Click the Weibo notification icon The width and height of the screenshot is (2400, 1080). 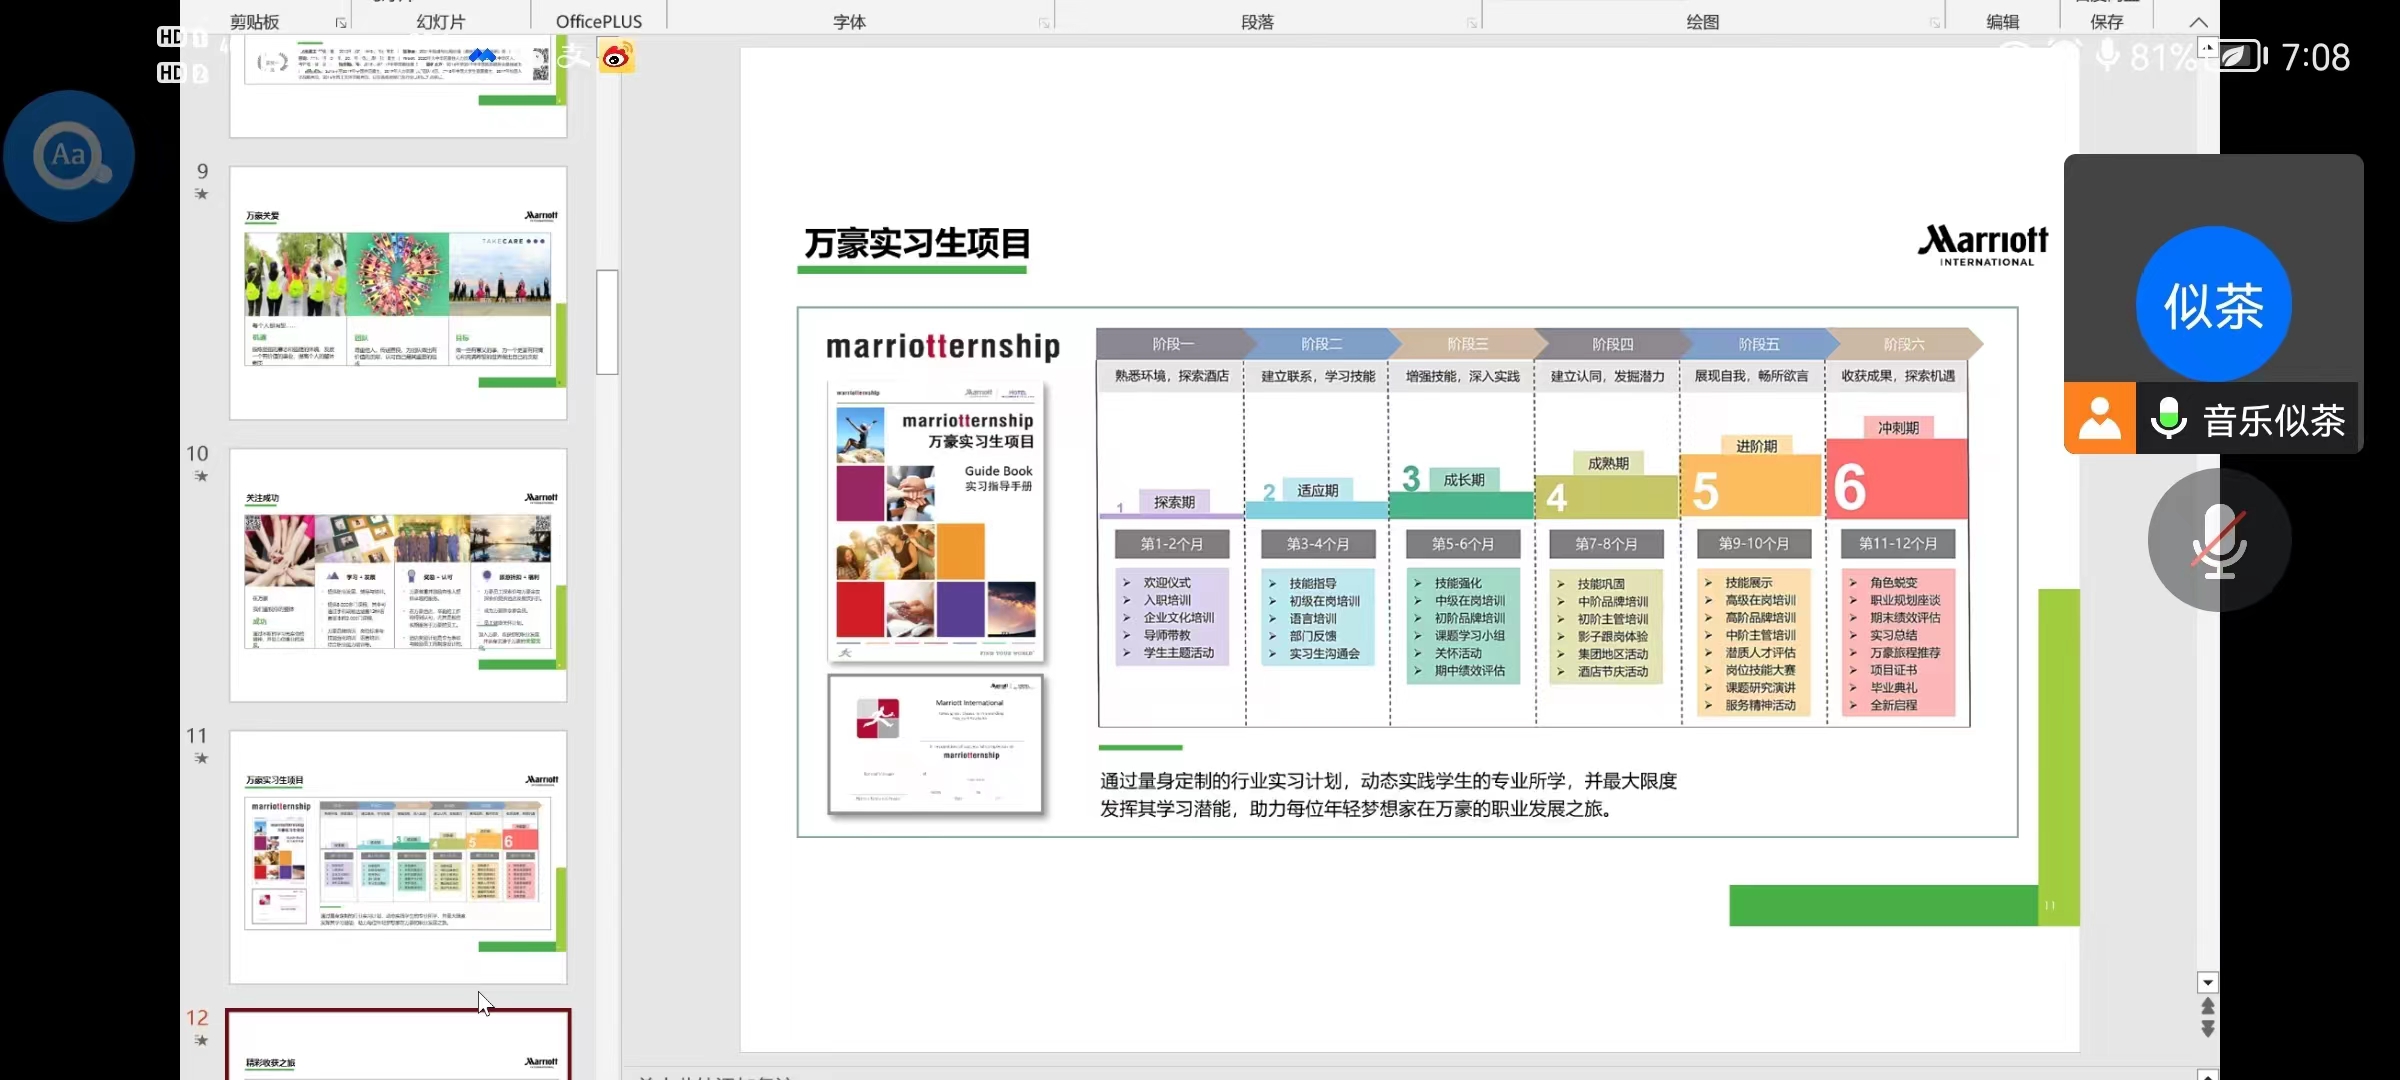coord(616,57)
